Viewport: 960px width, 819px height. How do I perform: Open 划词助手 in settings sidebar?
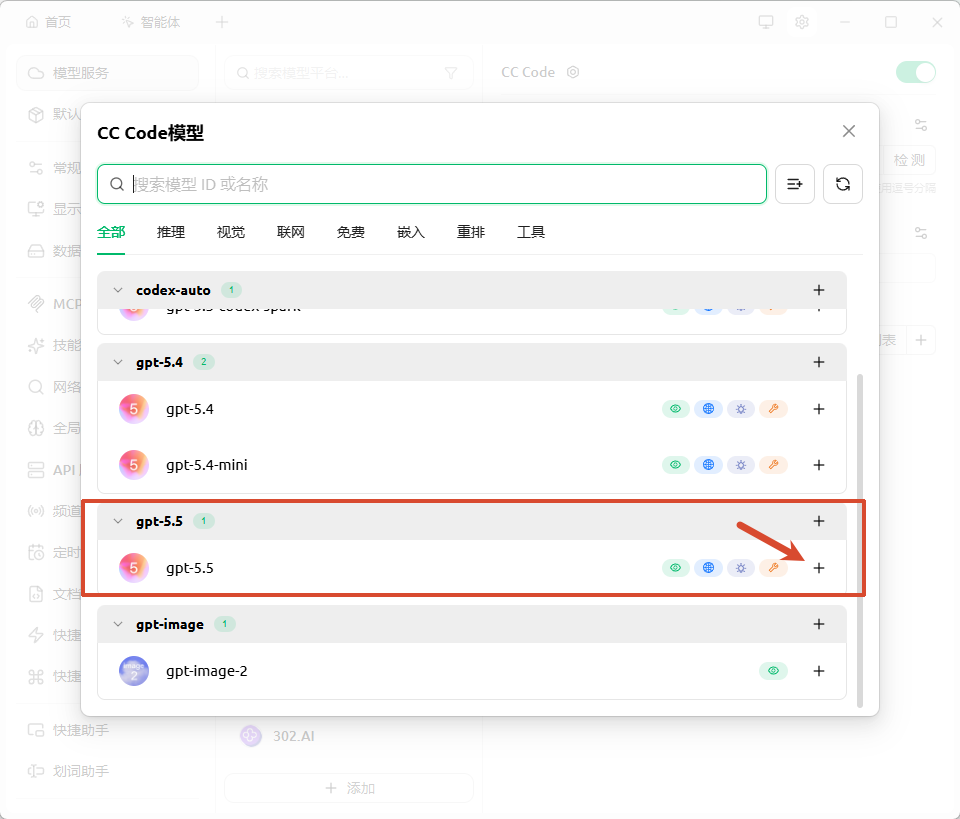click(68, 771)
